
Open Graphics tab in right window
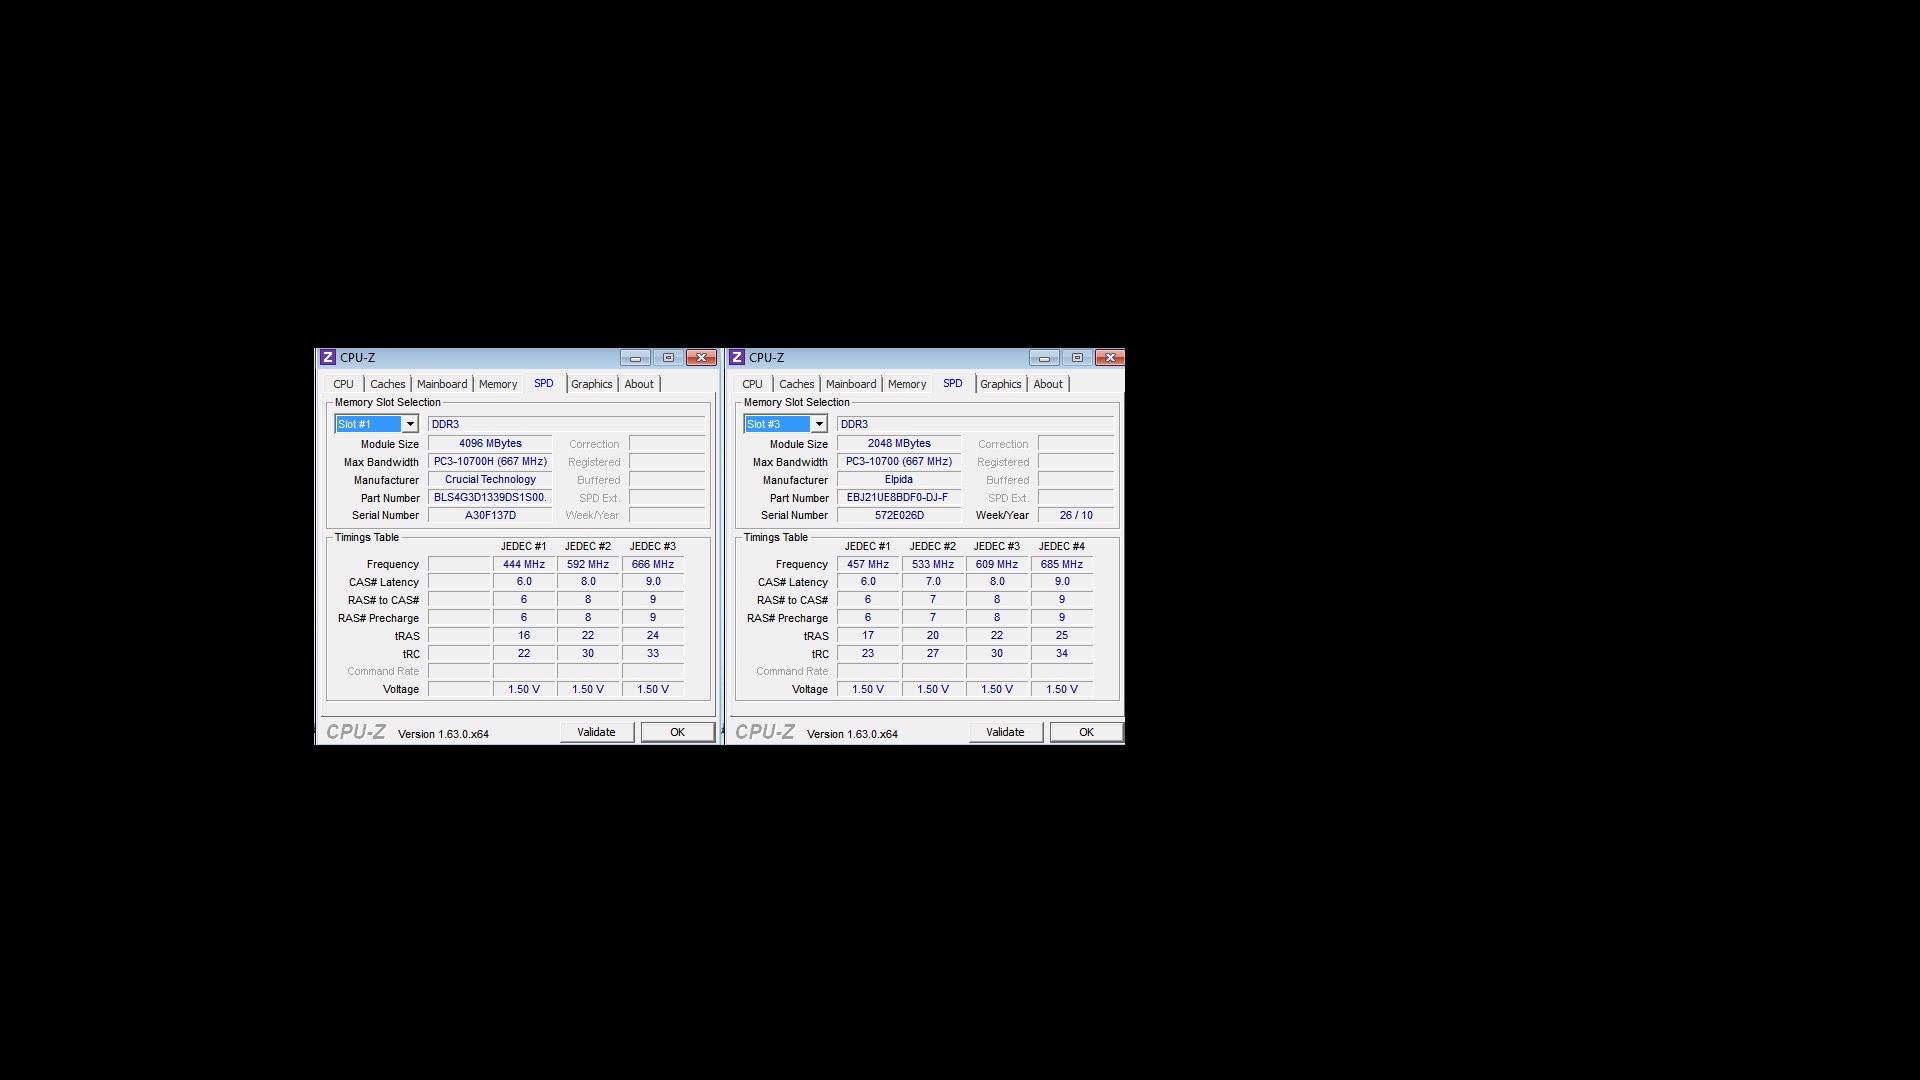[1000, 384]
